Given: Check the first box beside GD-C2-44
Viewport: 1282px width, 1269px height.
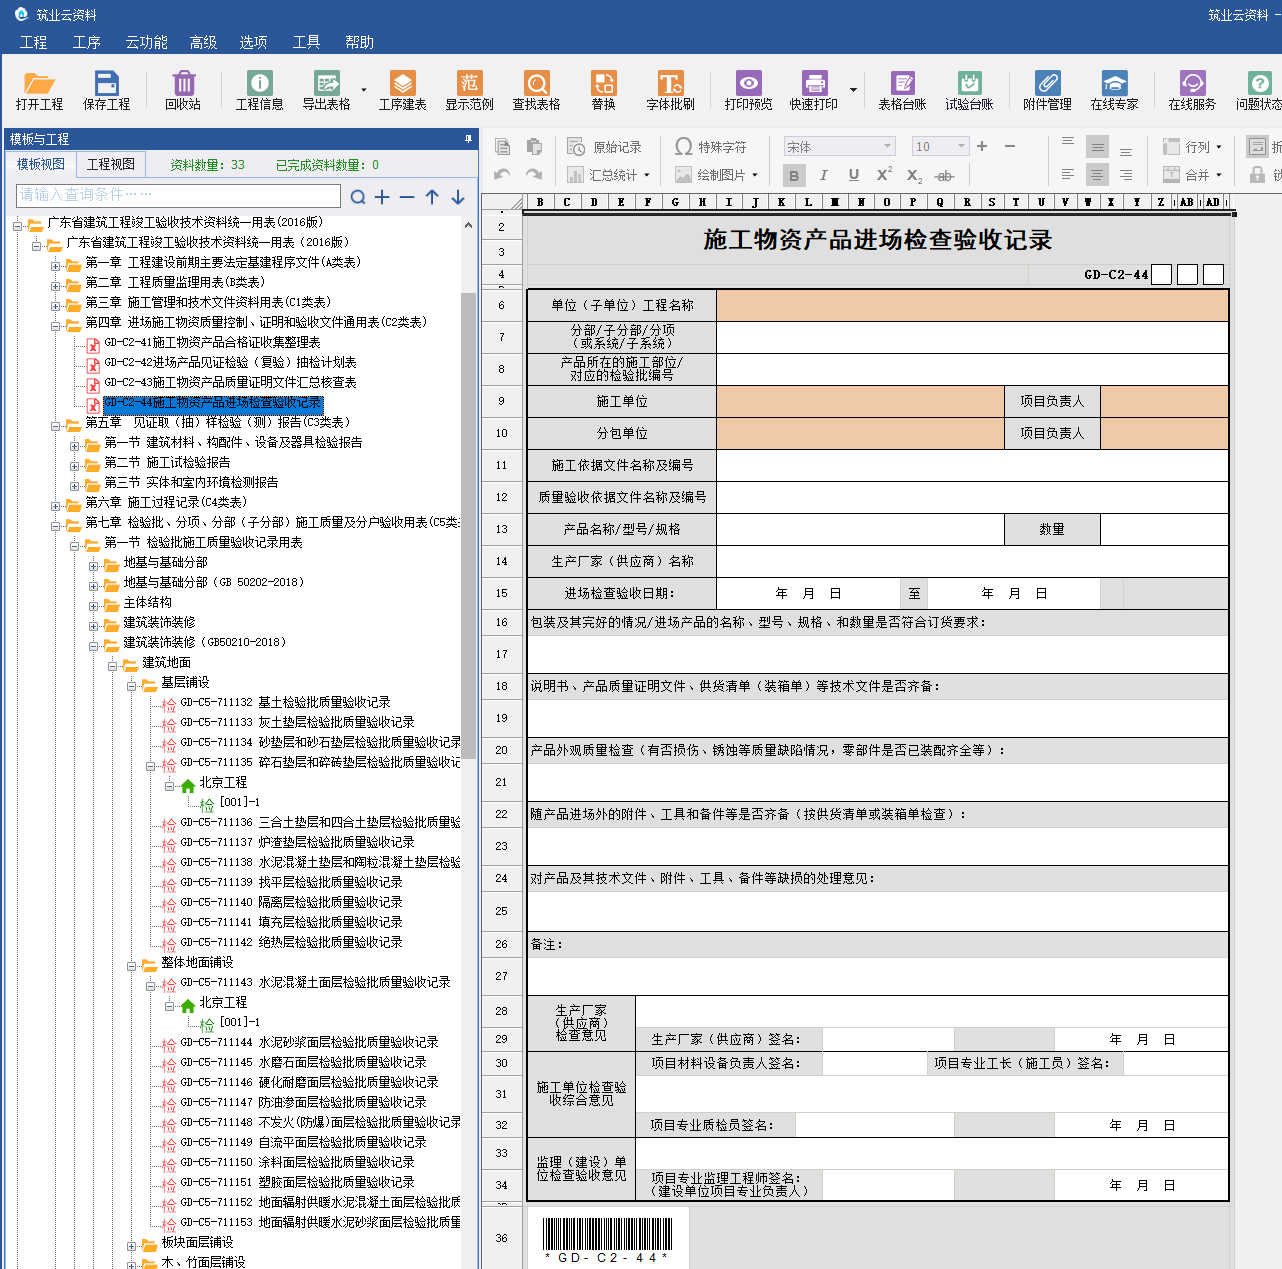Looking at the screenshot, I should [x=1161, y=274].
